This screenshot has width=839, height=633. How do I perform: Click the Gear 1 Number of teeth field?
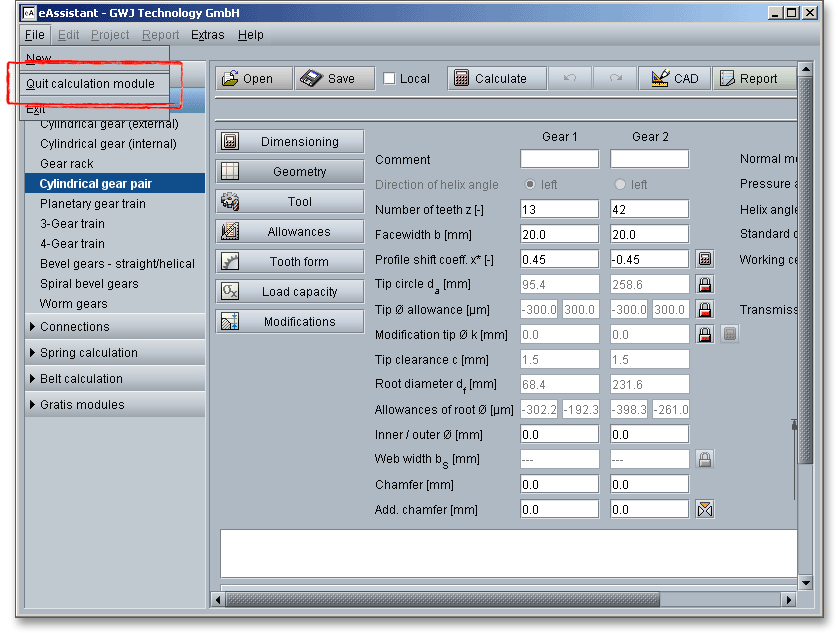[559, 209]
